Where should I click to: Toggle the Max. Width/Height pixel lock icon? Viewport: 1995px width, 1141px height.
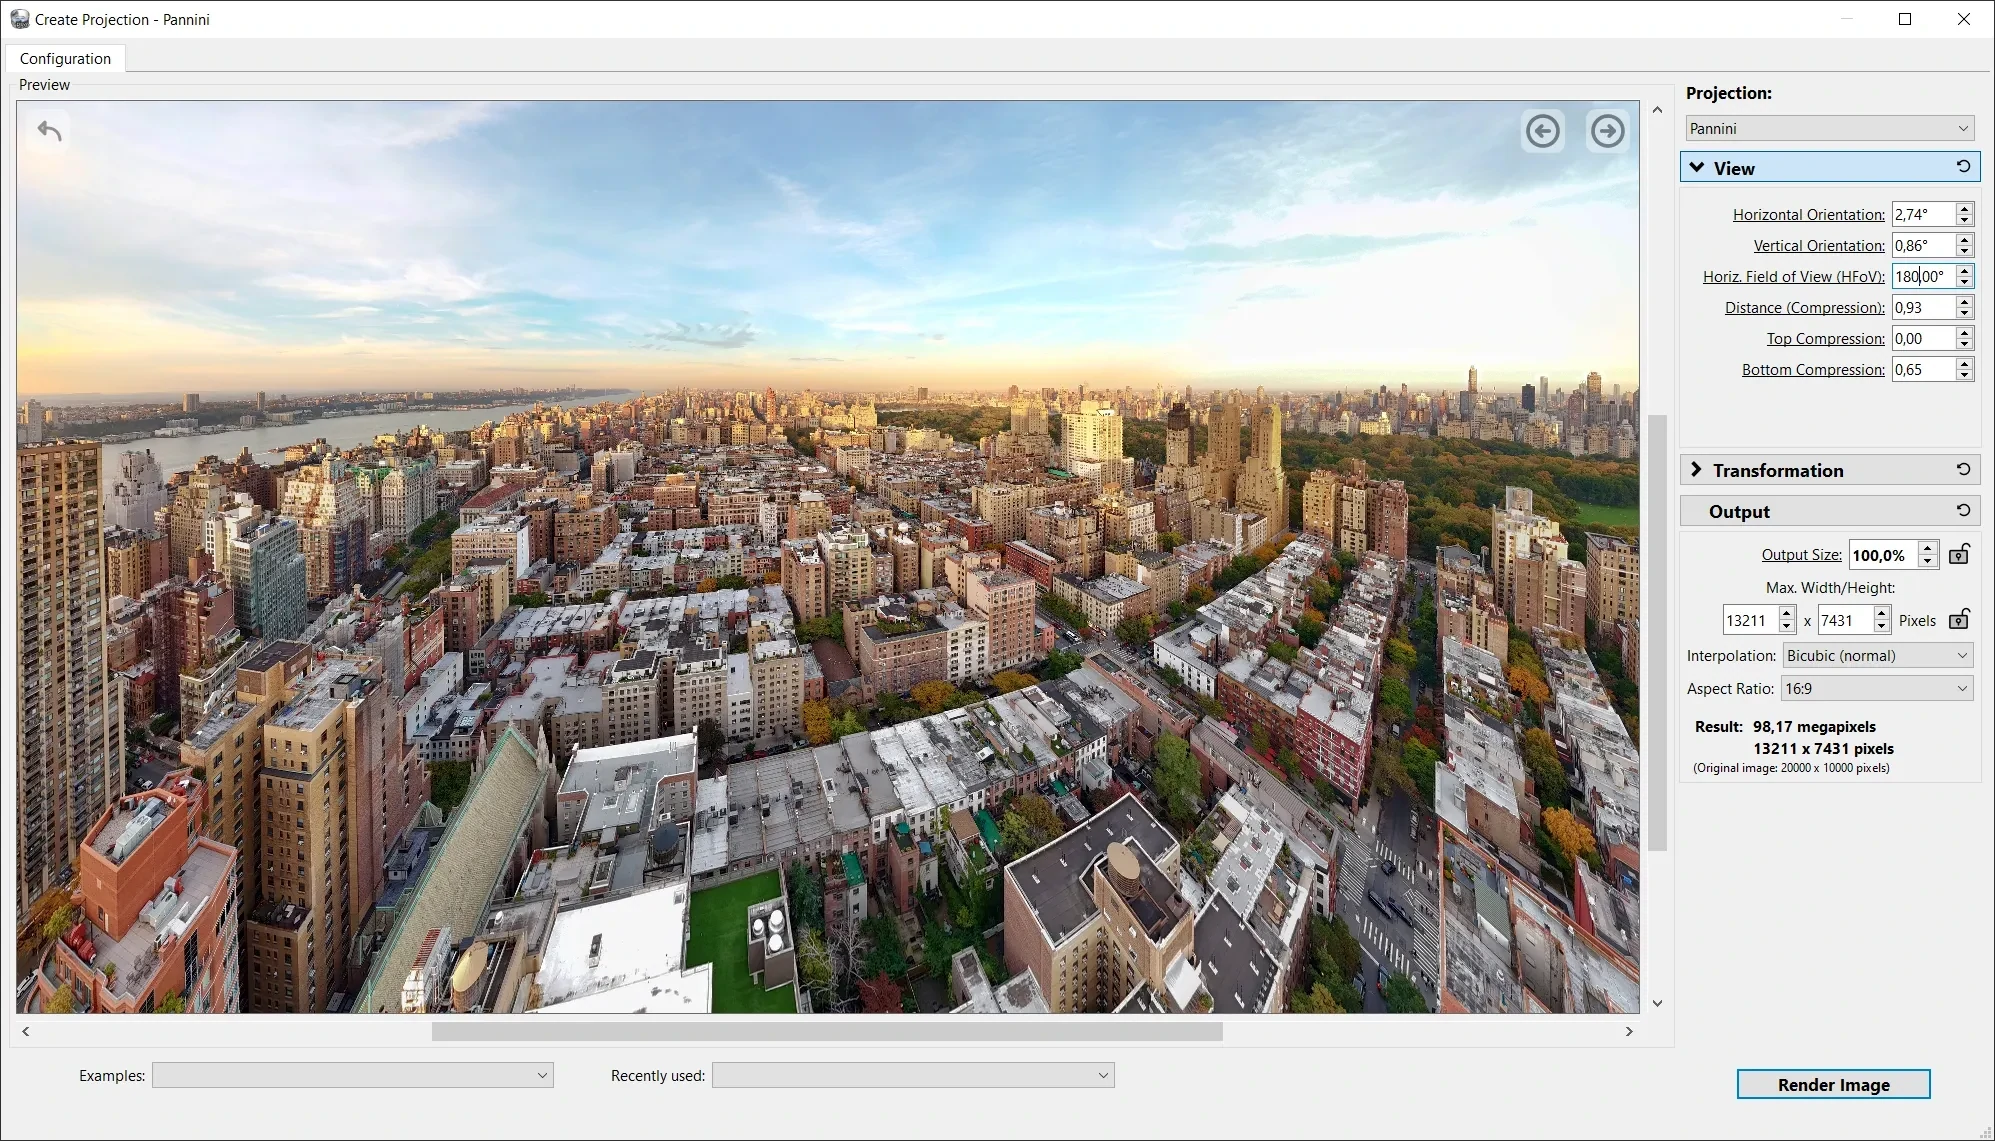pos(1959,619)
